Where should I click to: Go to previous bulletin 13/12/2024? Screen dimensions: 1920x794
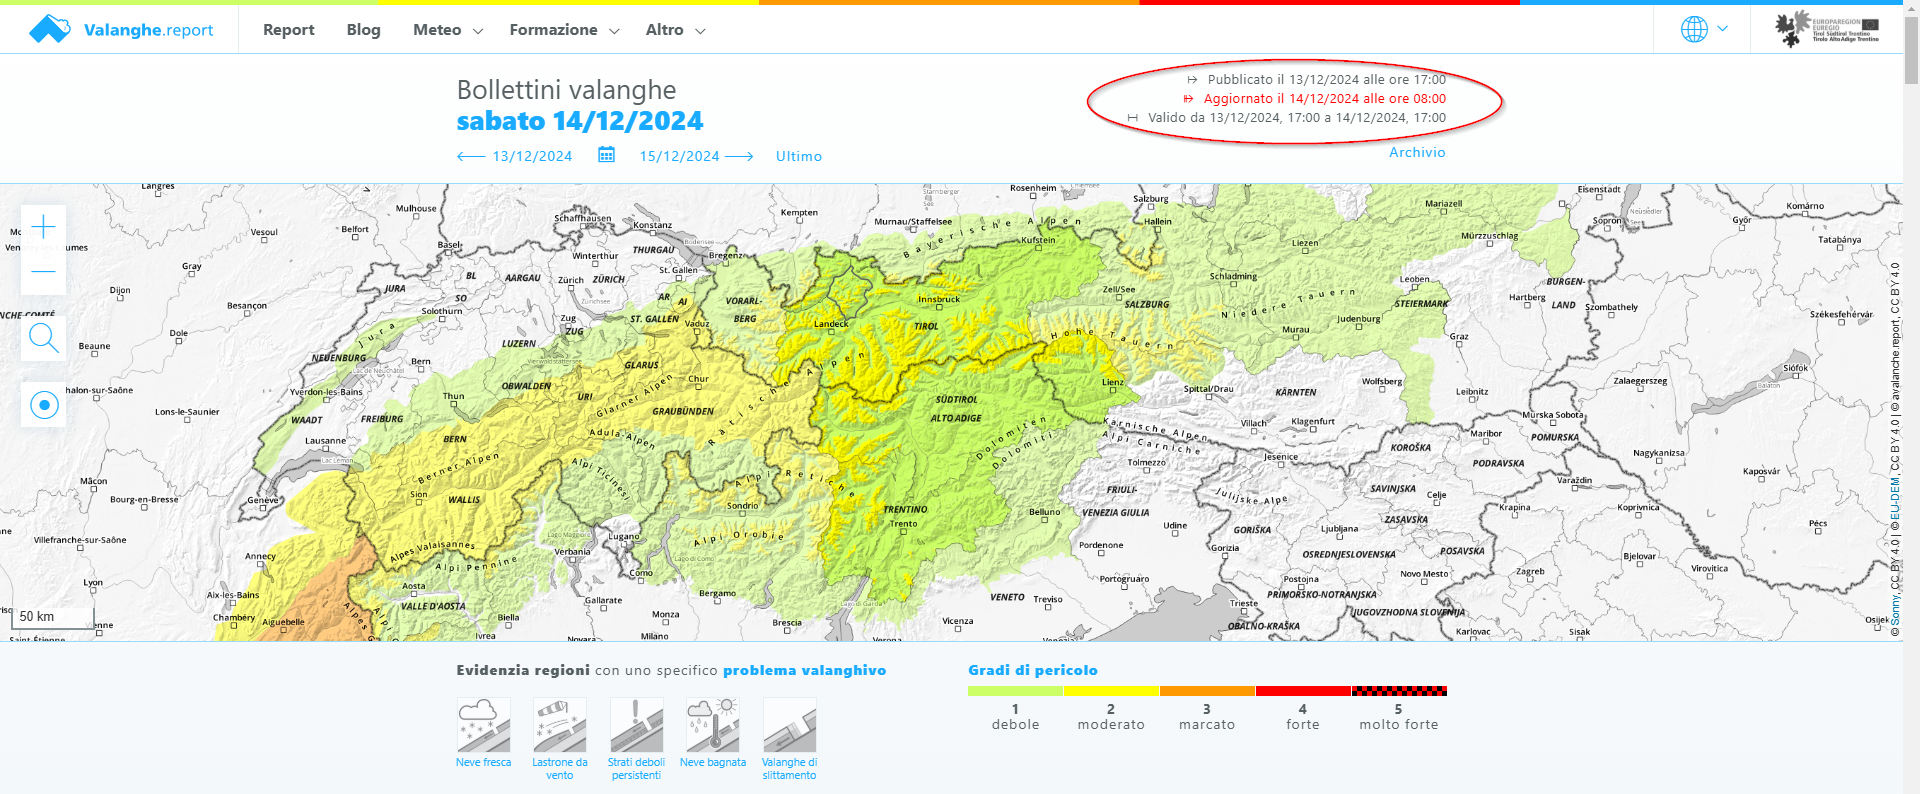pos(515,156)
